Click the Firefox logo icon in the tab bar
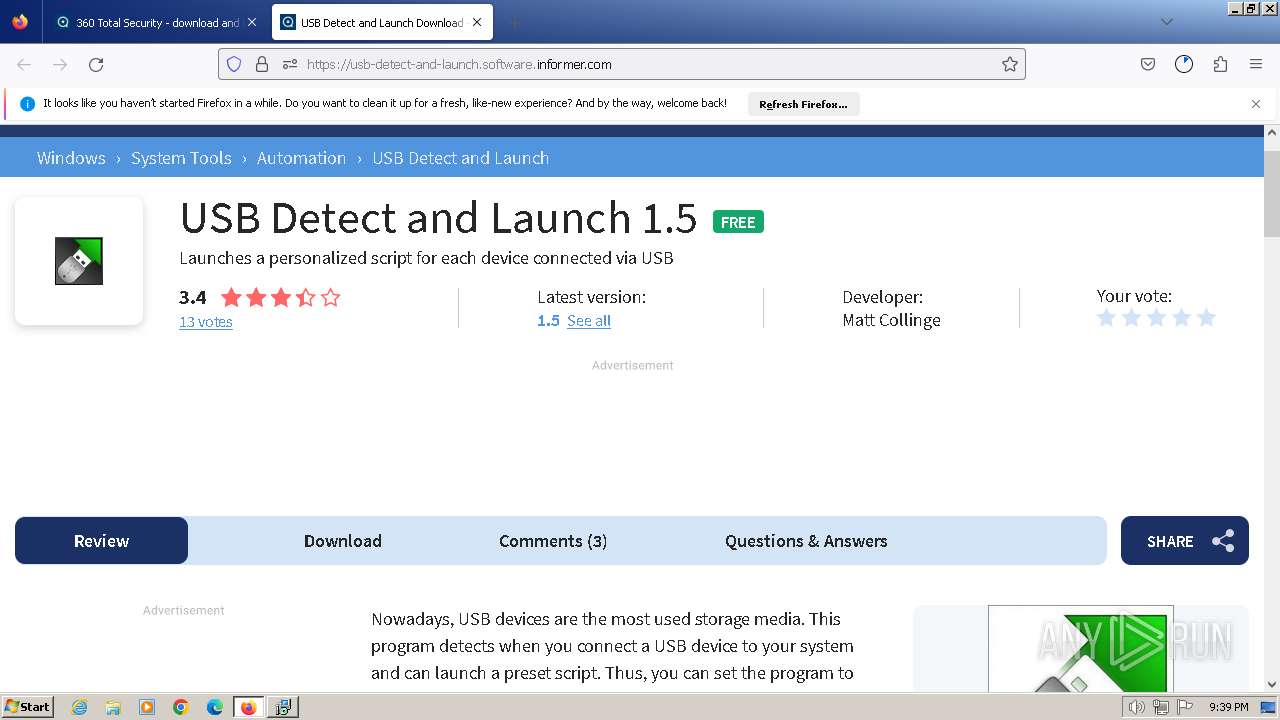This screenshot has width=1280, height=720. pos(20,22)
